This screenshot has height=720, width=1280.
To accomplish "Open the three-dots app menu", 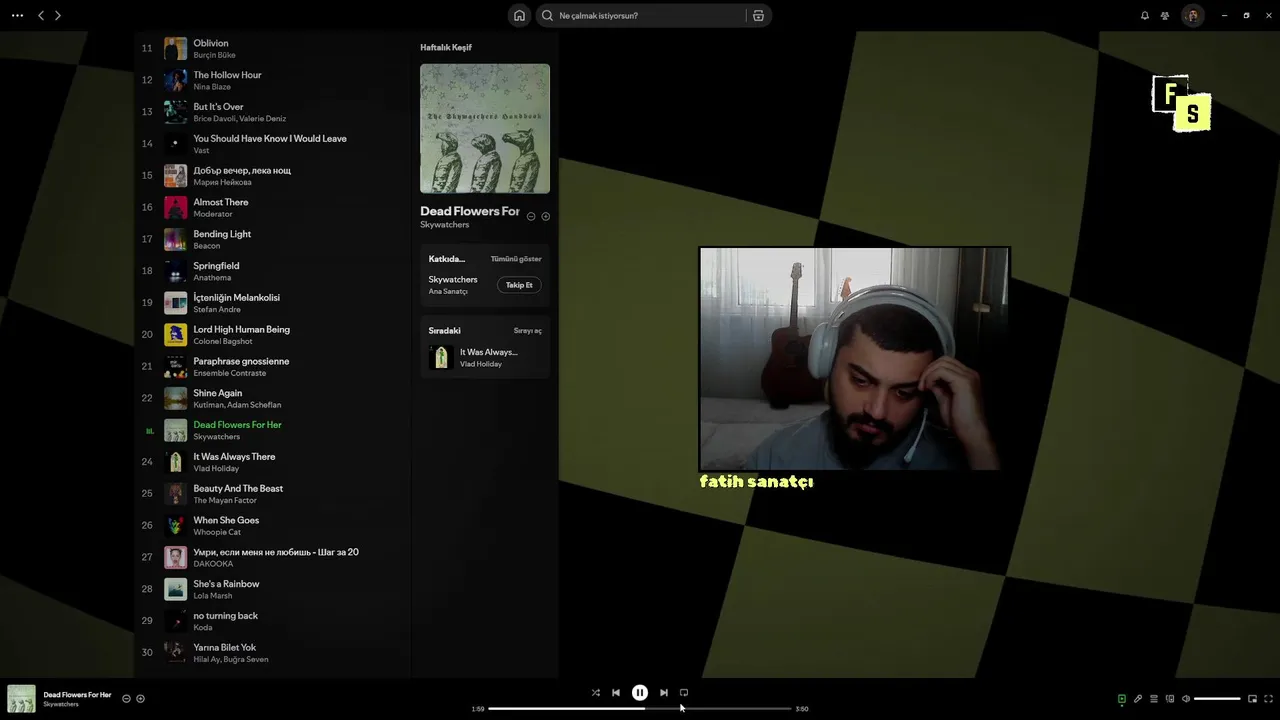I will click(x=17, y=15).
